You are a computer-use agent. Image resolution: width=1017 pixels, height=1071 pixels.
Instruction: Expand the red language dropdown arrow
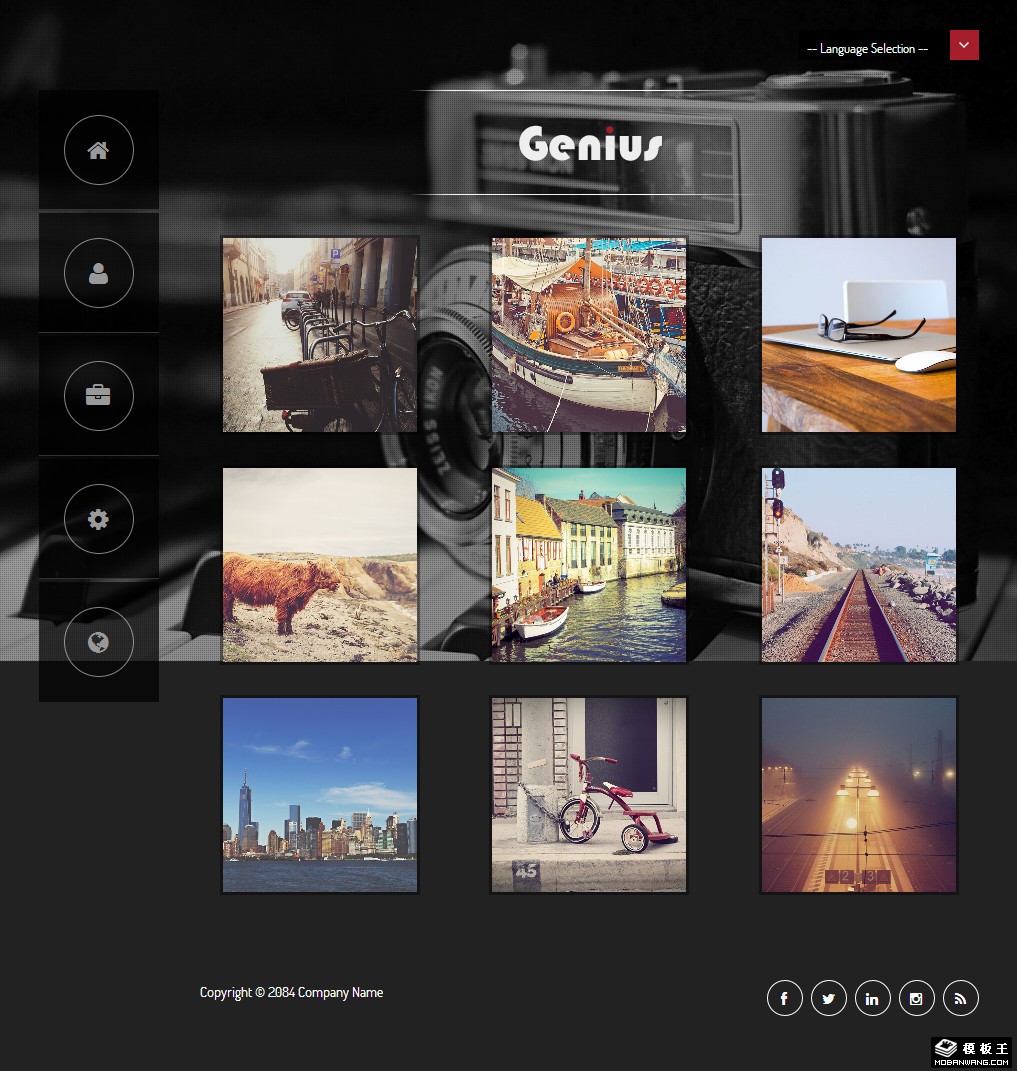[x=964, y=45]
